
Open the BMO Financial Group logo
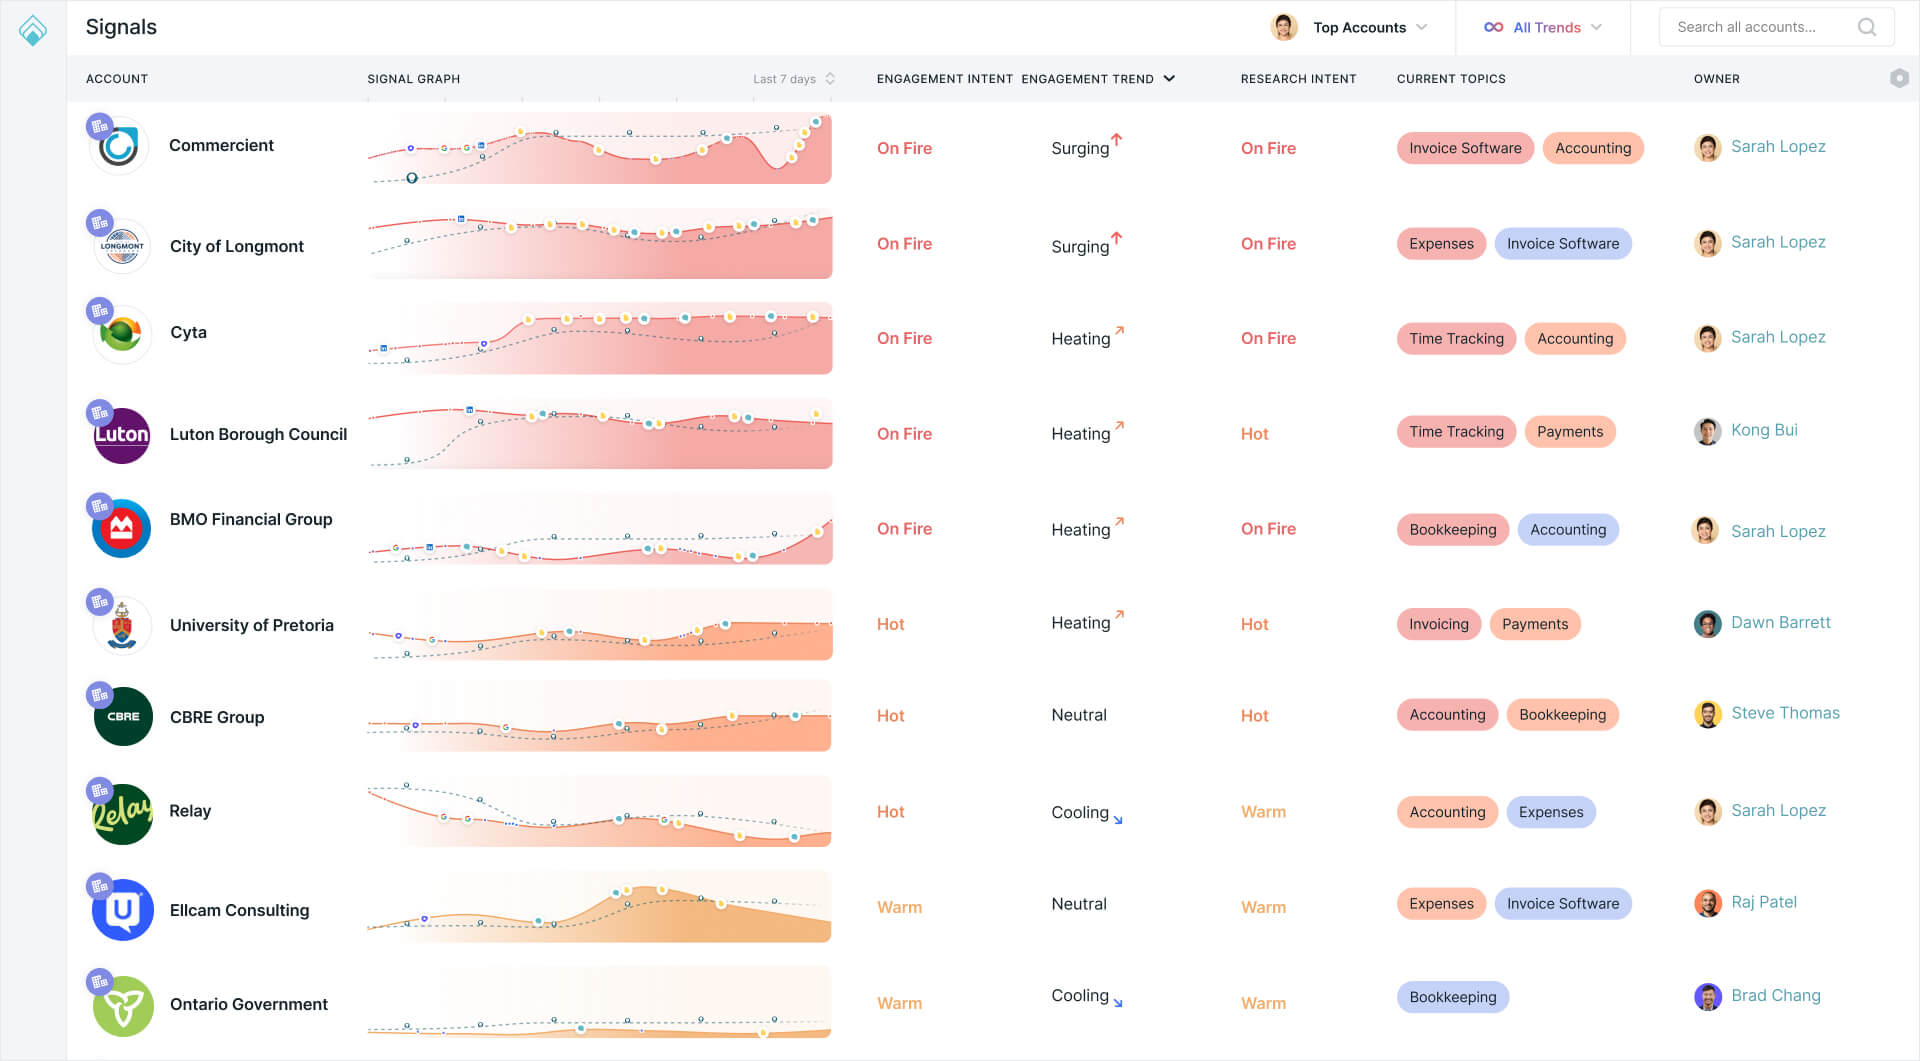pos(122,528)
